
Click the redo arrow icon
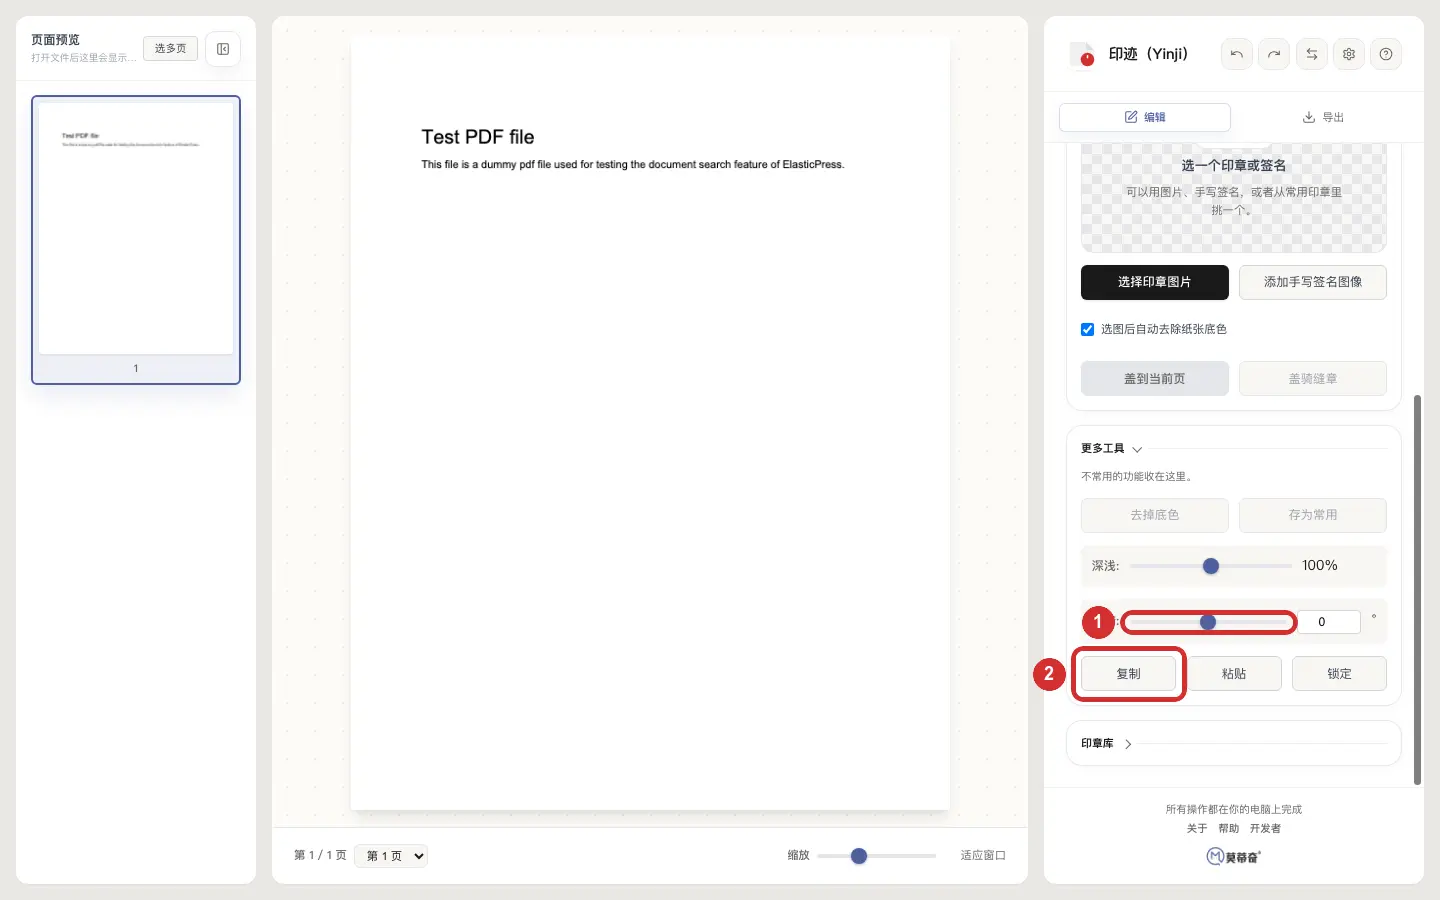1274,54
